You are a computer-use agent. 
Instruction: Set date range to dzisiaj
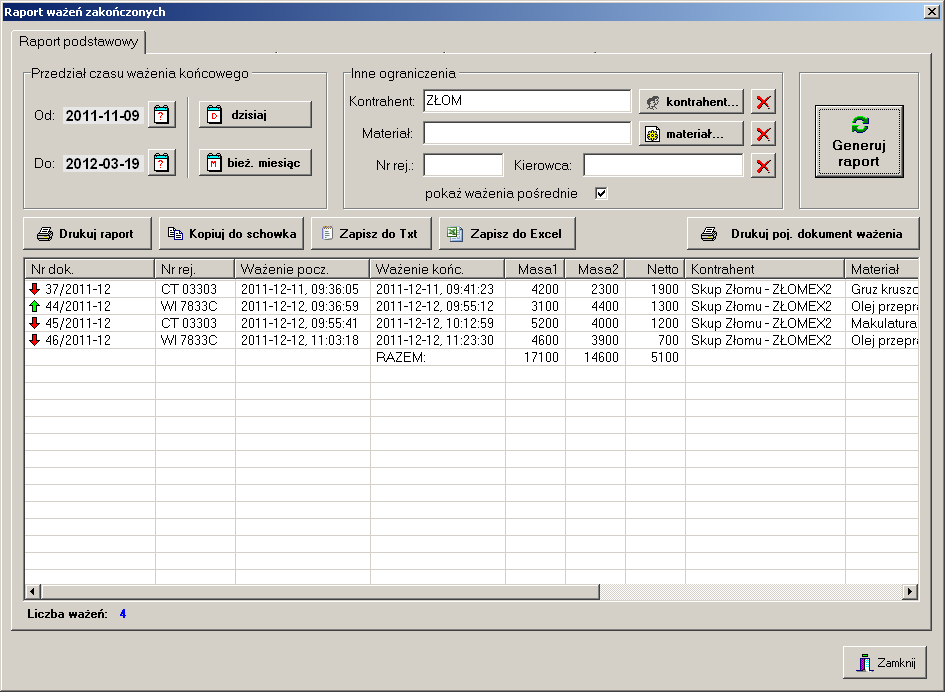(x=255, y=115)
